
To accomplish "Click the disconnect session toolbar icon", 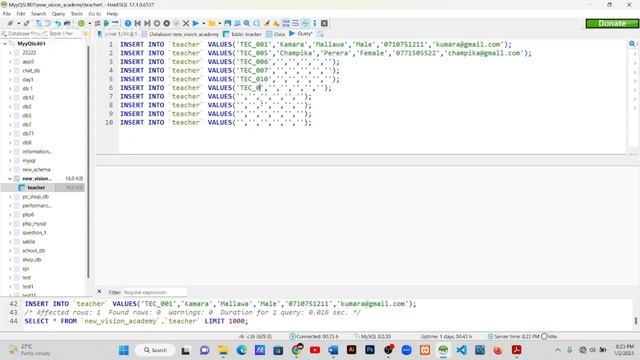I will [27, 23].
